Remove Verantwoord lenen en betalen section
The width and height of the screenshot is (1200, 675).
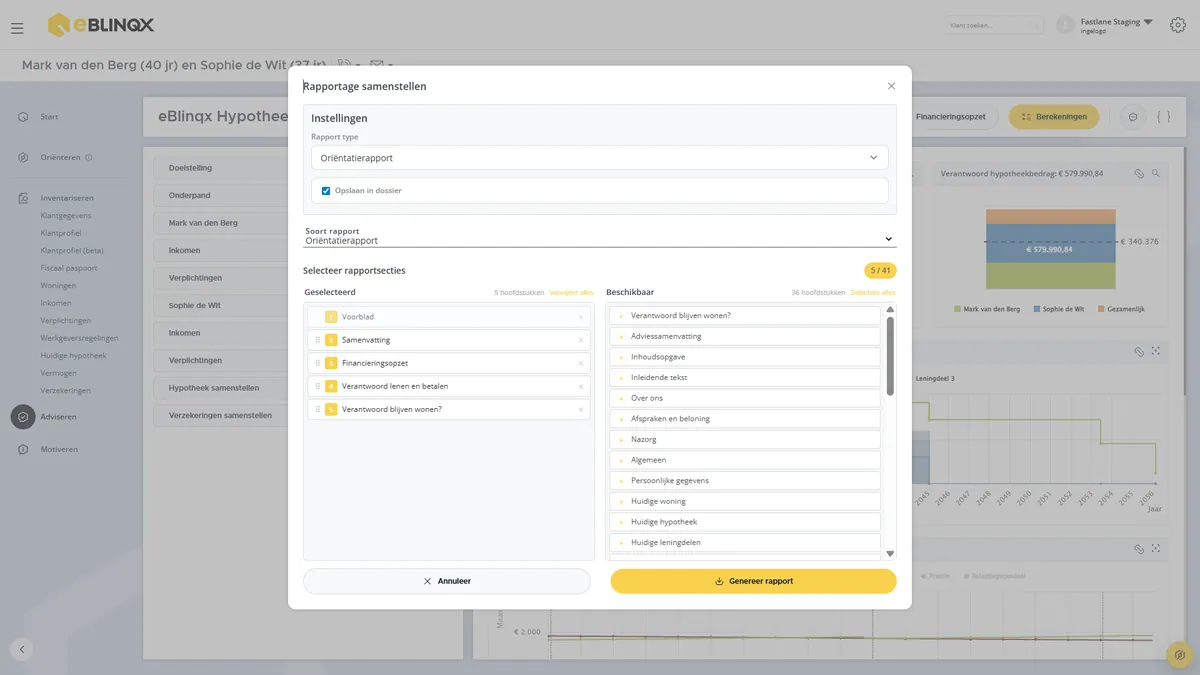coord(581,386)
